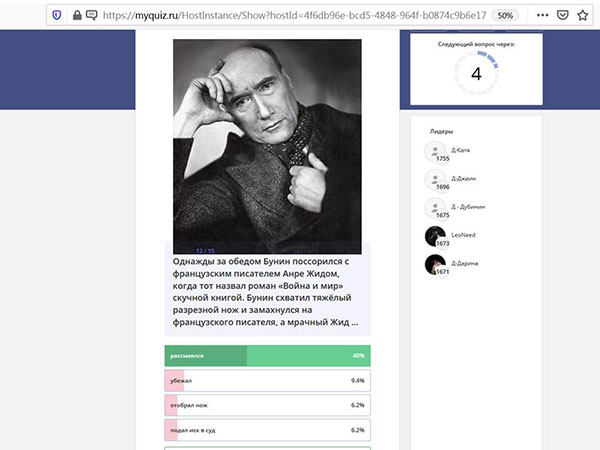Click the site permissions icon in the address bar
The image size is (600, 450).
(91, 15)
